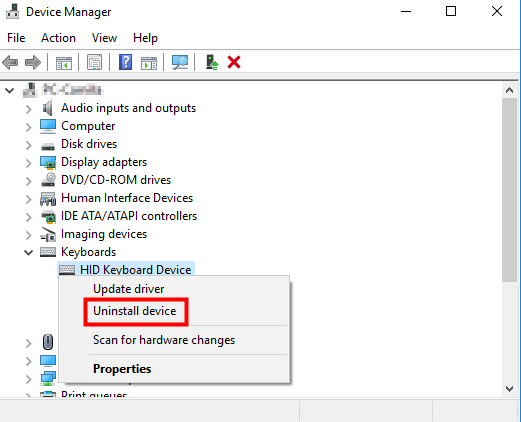
Task: Collapse the Keyboards category
Action: pyautogui.click(x=29, y=253)
